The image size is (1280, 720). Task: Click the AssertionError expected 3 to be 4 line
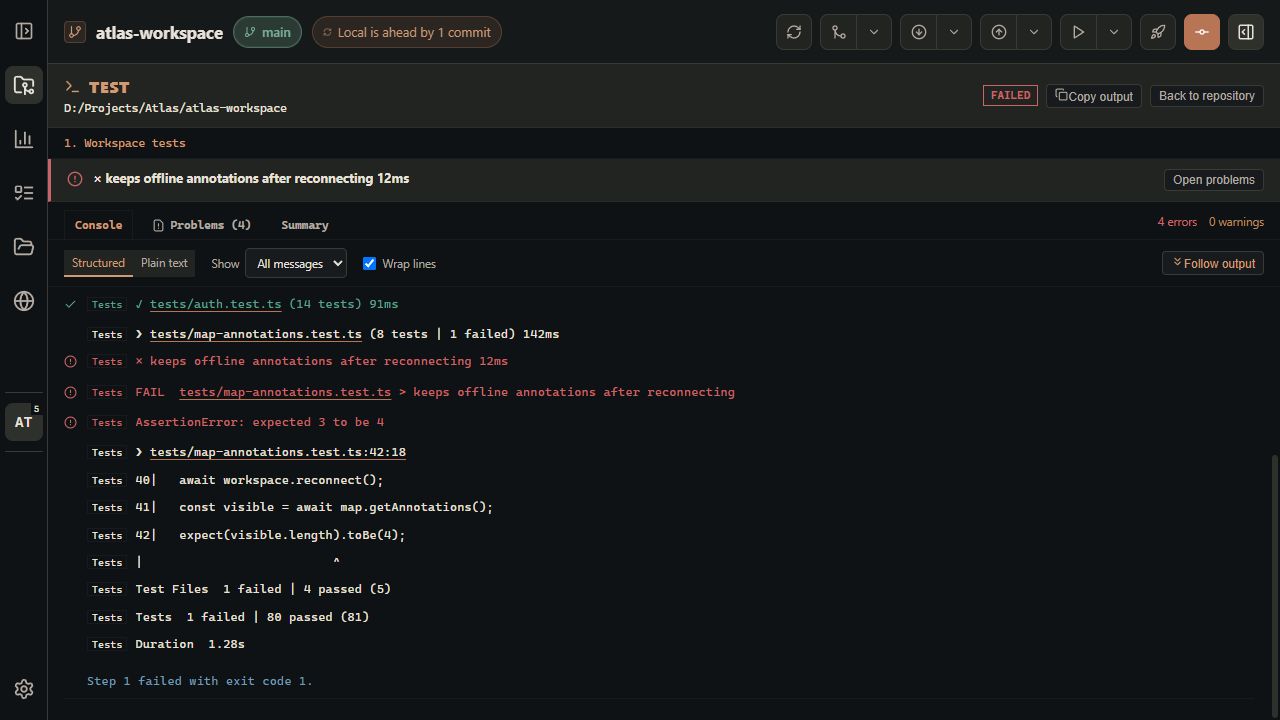point(259,422)
